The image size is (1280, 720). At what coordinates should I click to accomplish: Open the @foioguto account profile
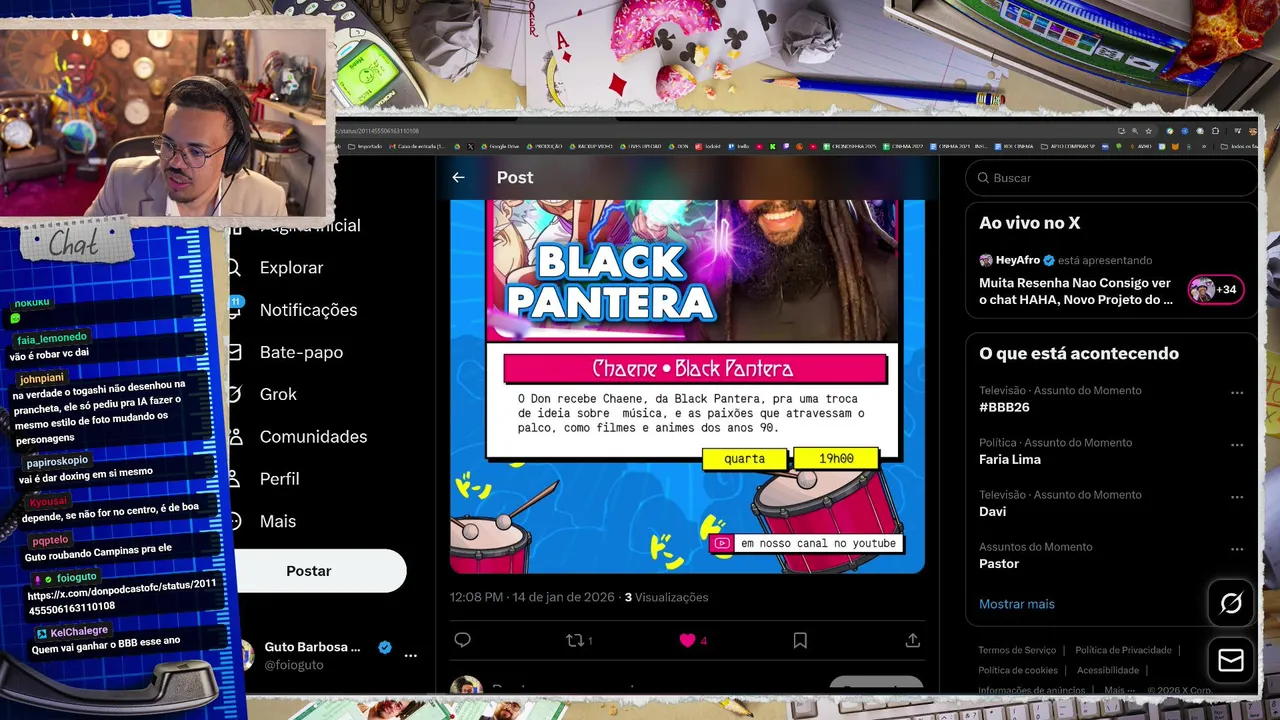(x=294, y=665)
